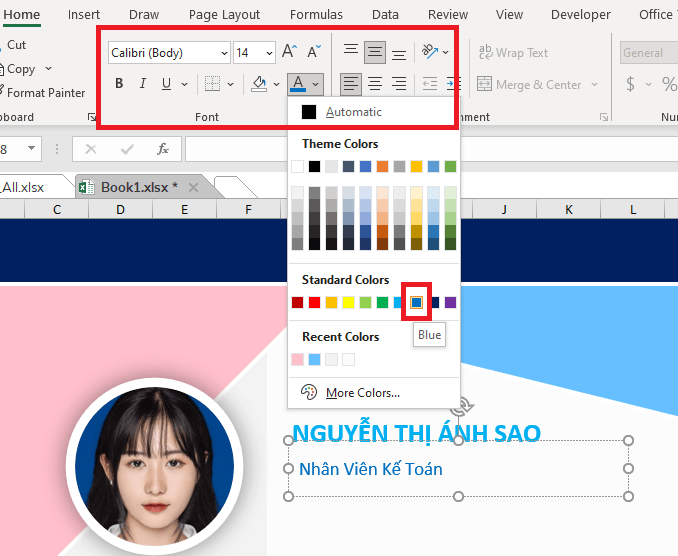The height and width of the screenshot is (556, 678).
Task: Select Center horizontal alignment icon
Action: [x=375, y=84]
